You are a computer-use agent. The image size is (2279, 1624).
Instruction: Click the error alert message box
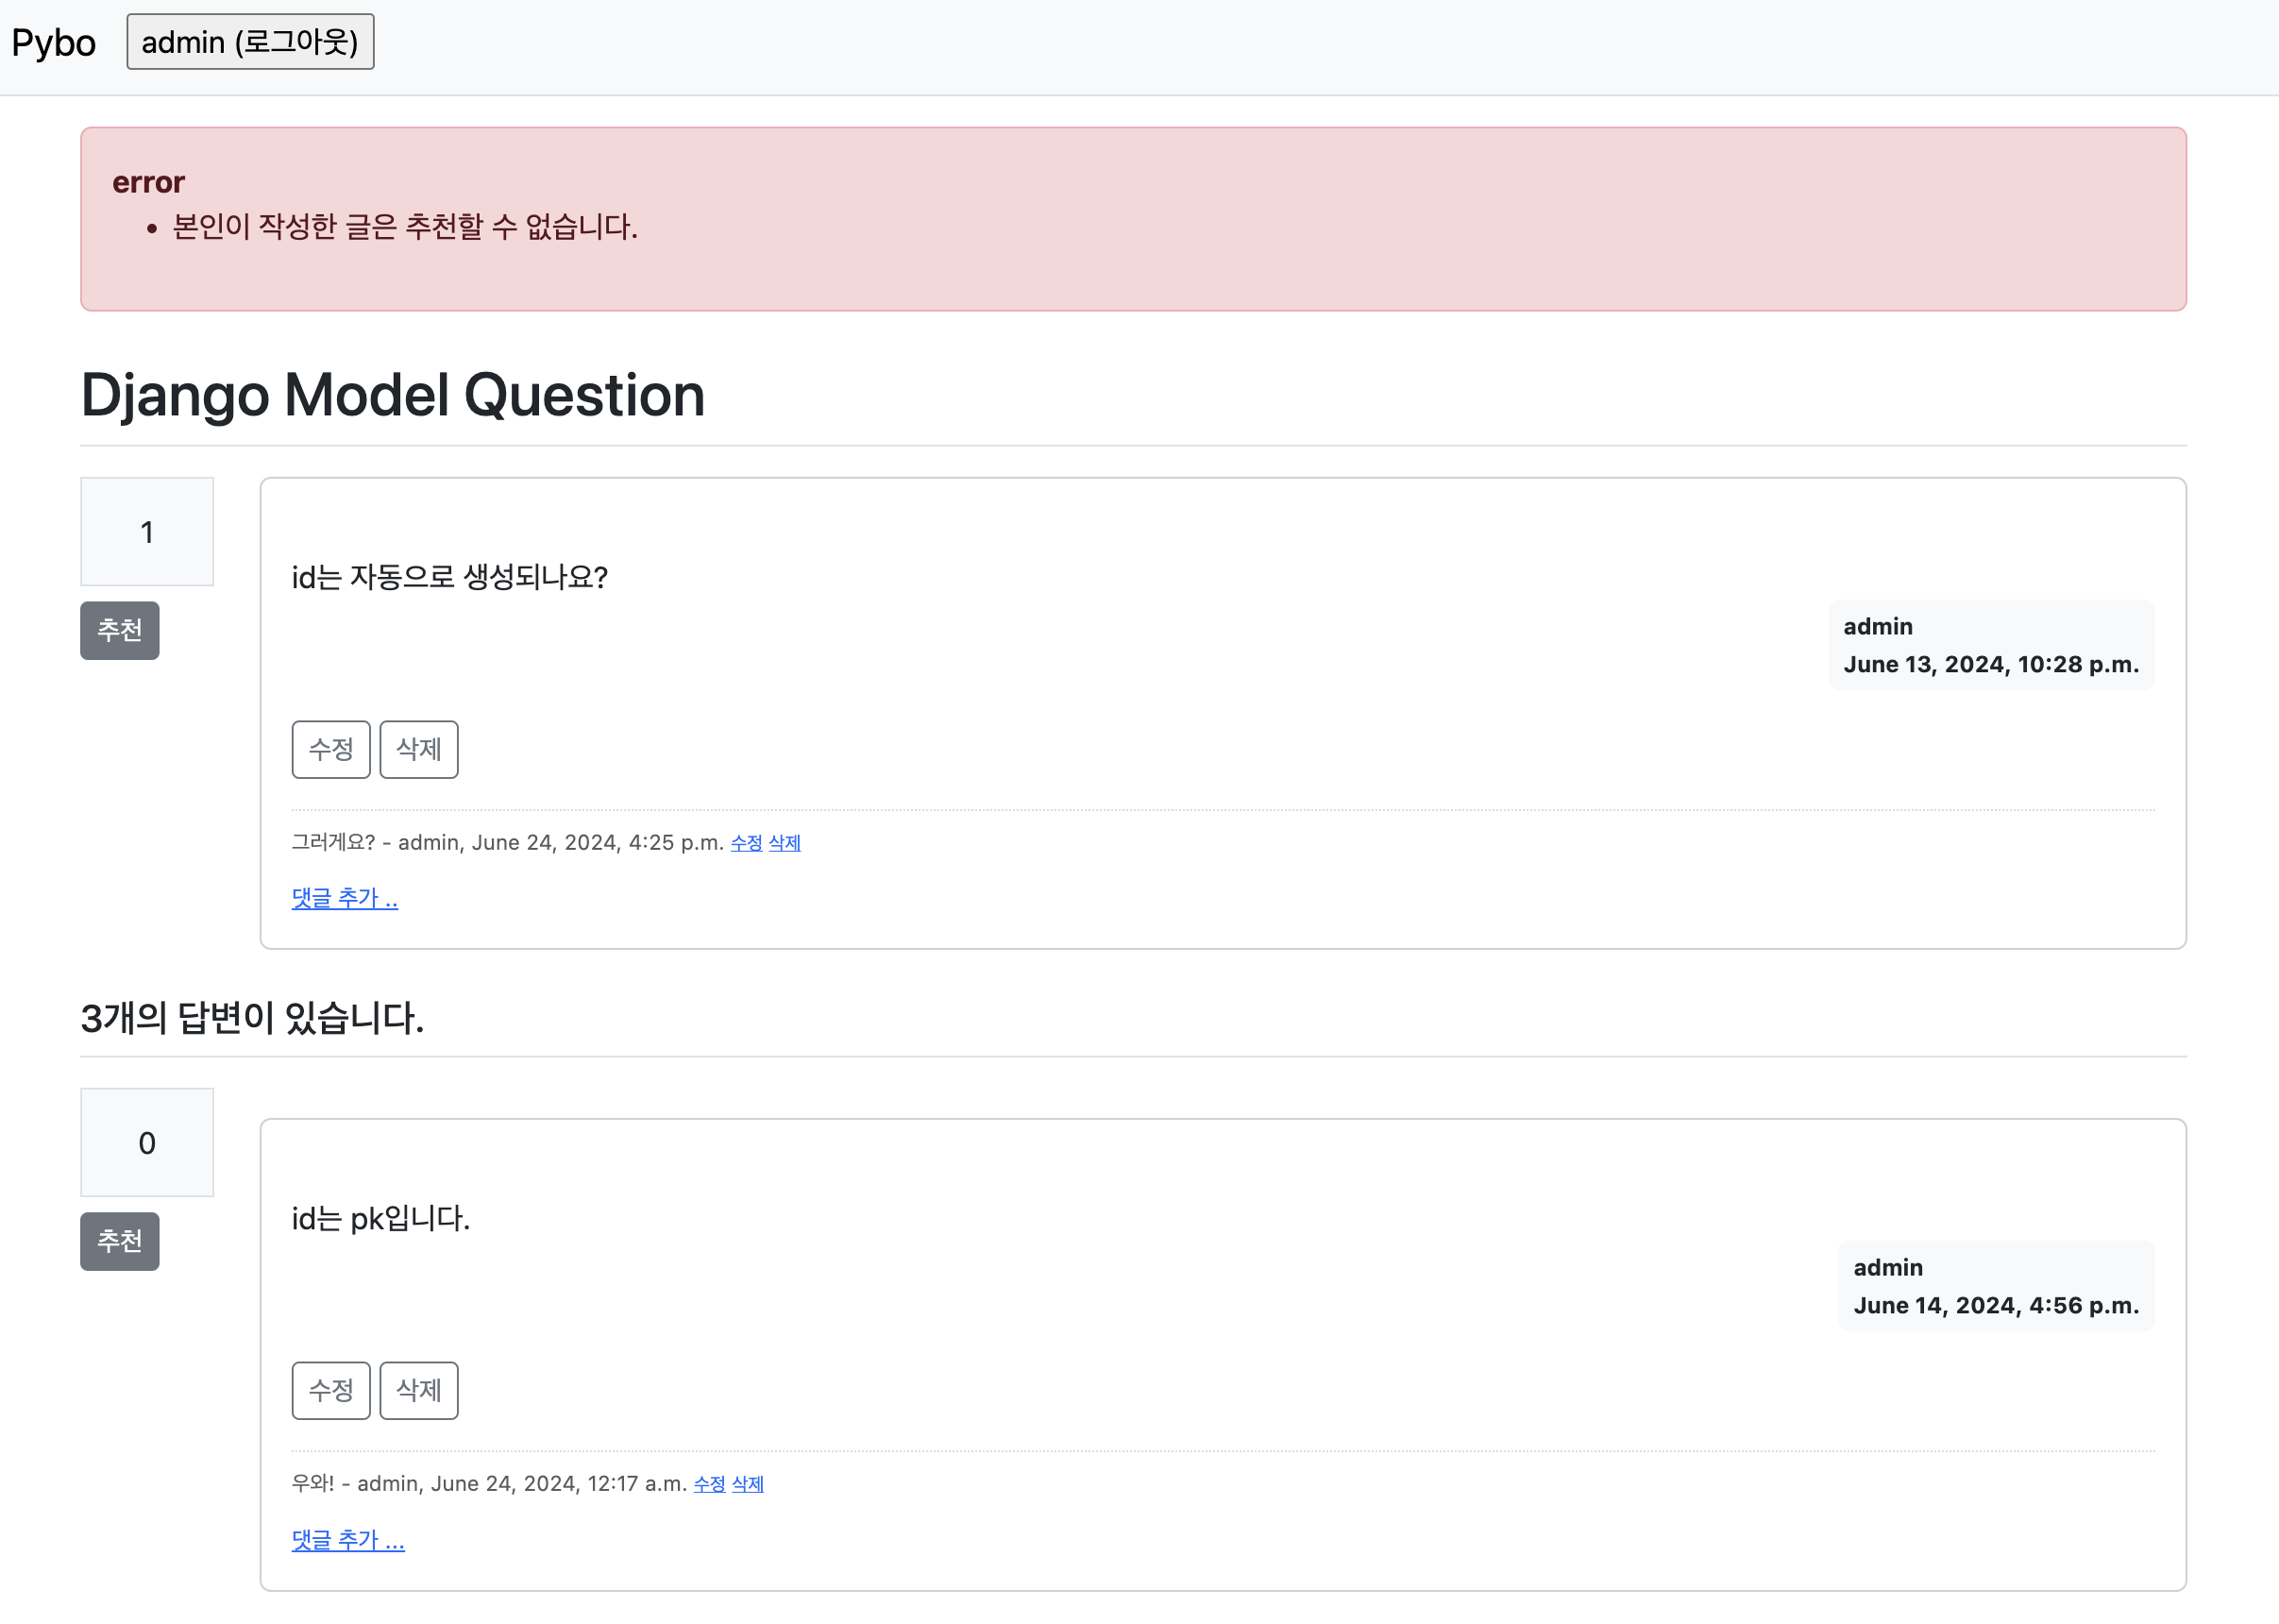point(1132,219)
